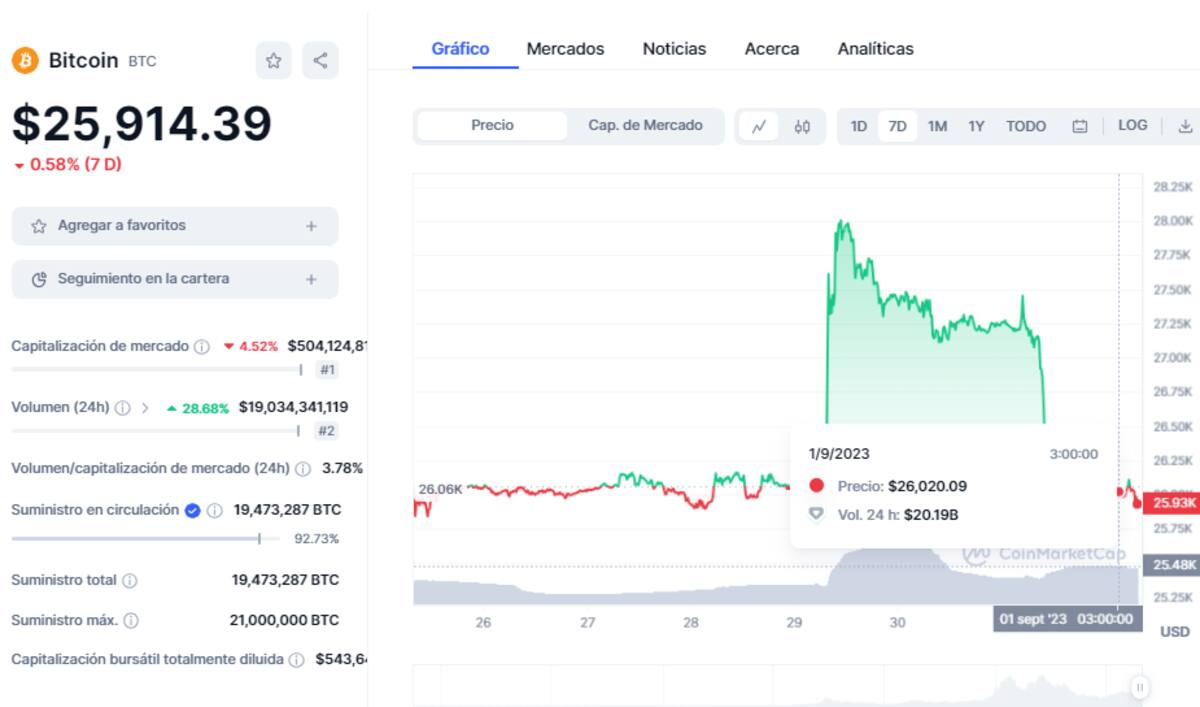Switch to line chart view icon
Screen dimensions: 1200x707
759,127
